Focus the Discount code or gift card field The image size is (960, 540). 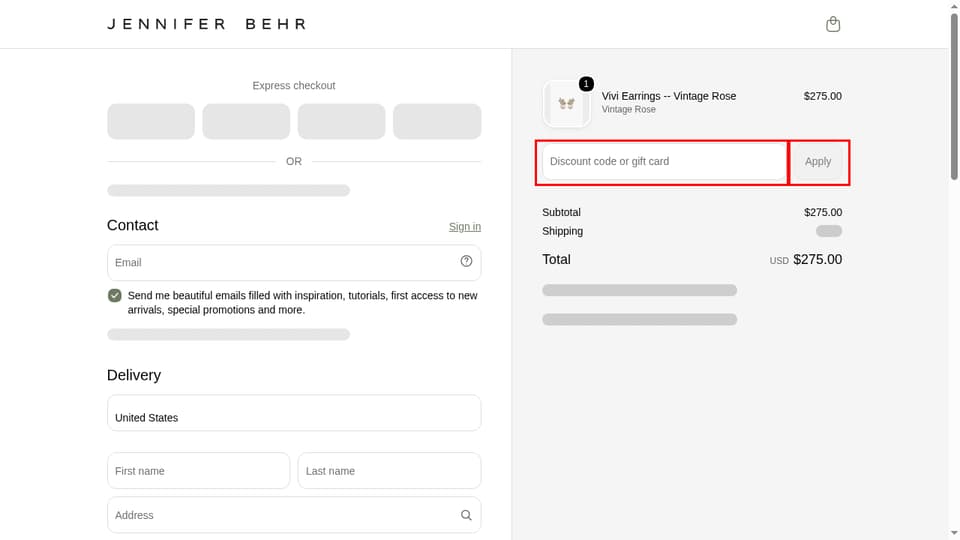click(x=664, y=162)
